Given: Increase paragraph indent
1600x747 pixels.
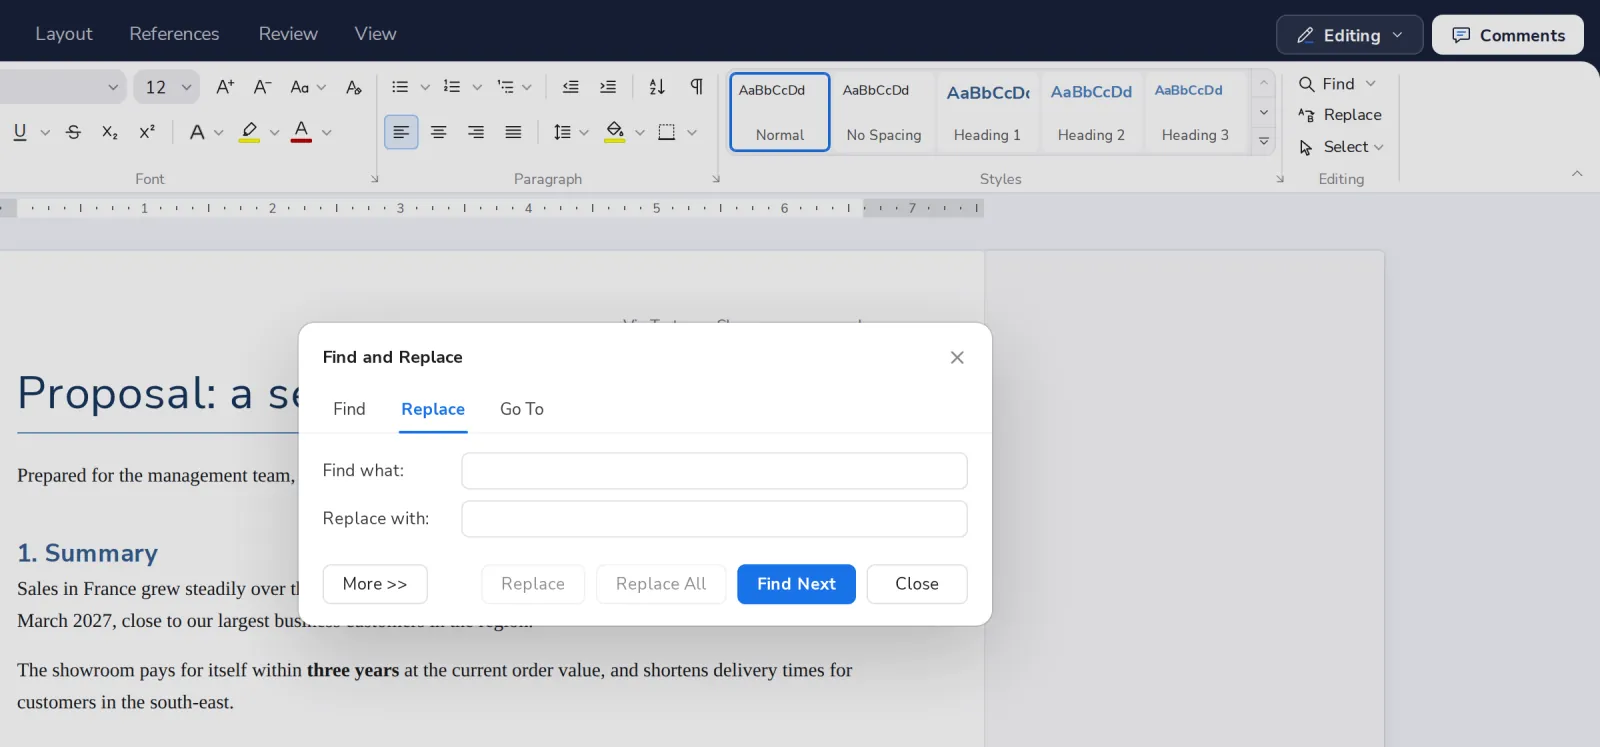Looking at the screenshot, I should (x=608, y=87).
